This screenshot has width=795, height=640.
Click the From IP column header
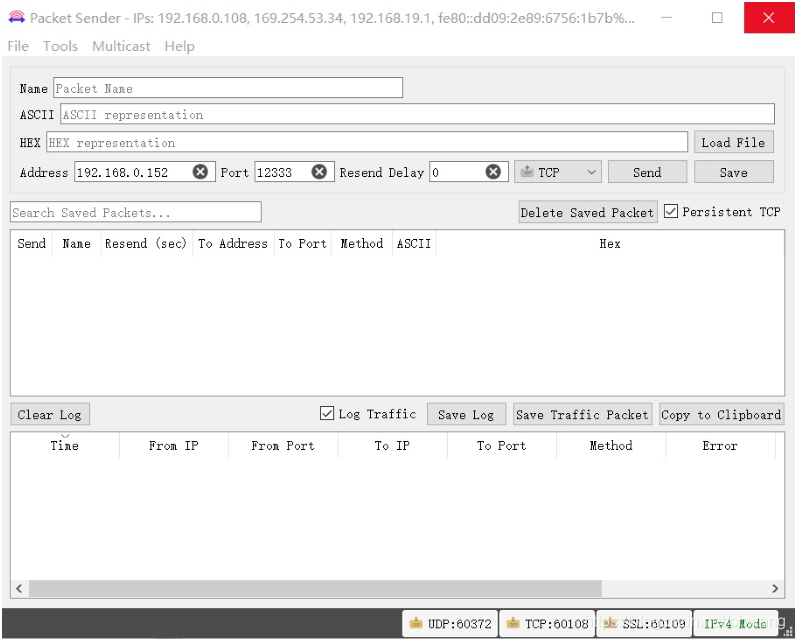tap(174, 445)
